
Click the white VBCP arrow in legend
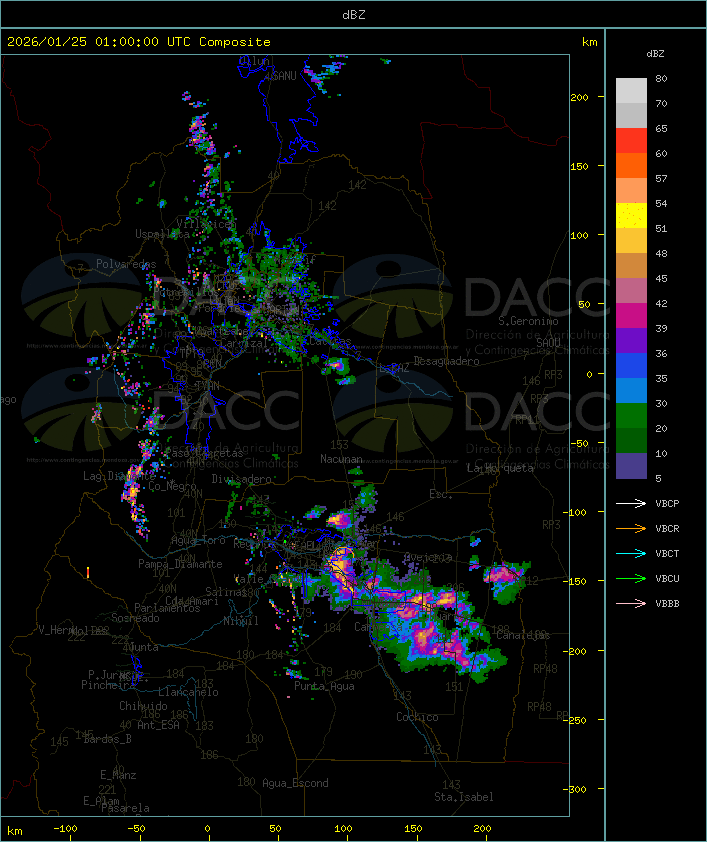[630, 503]
